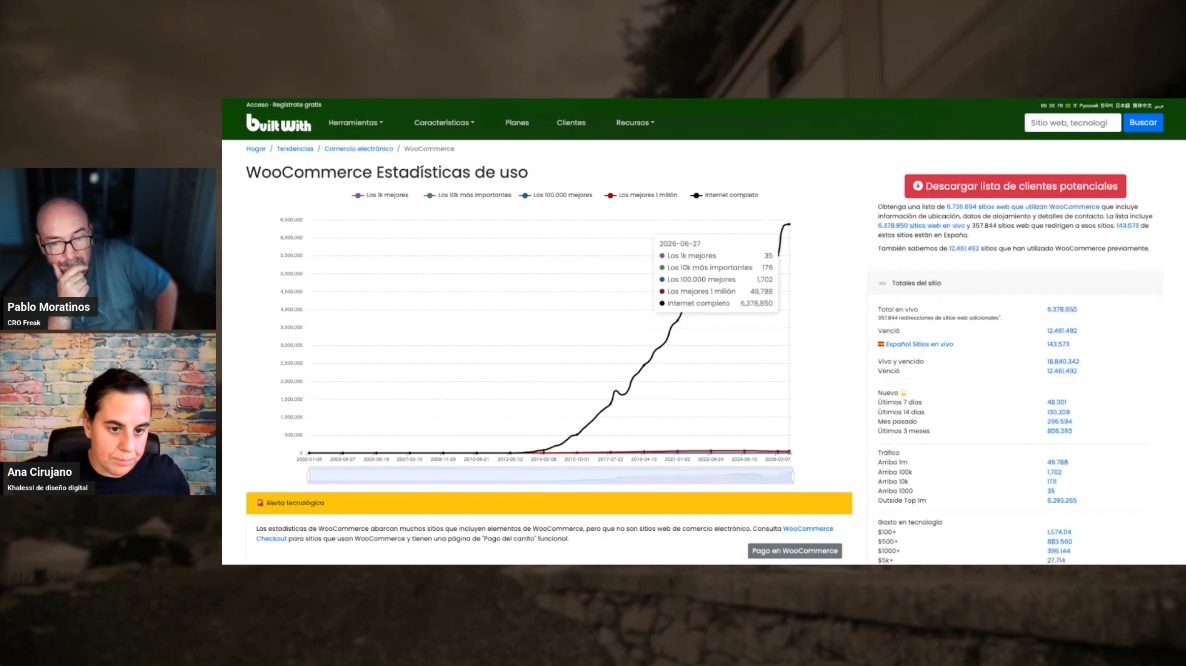The width and height of the screenshot is (1186, 666).
Task: Click Arriba 1m value 49.788
Action: click(1057, 462)
